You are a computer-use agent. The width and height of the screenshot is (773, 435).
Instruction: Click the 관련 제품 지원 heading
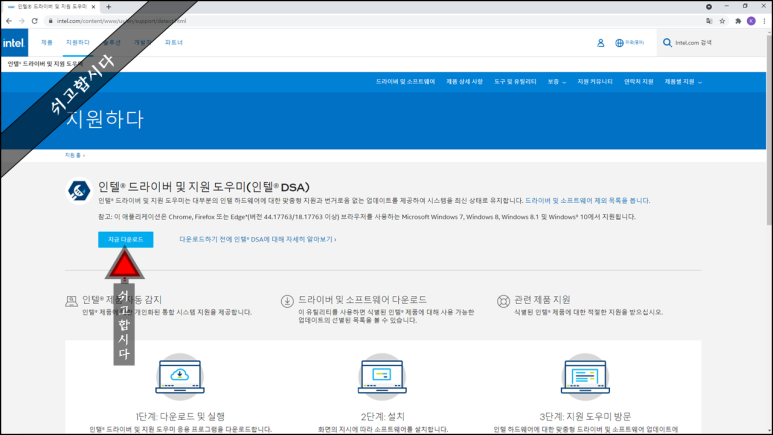pyautogui.click(x=542, y=300)
